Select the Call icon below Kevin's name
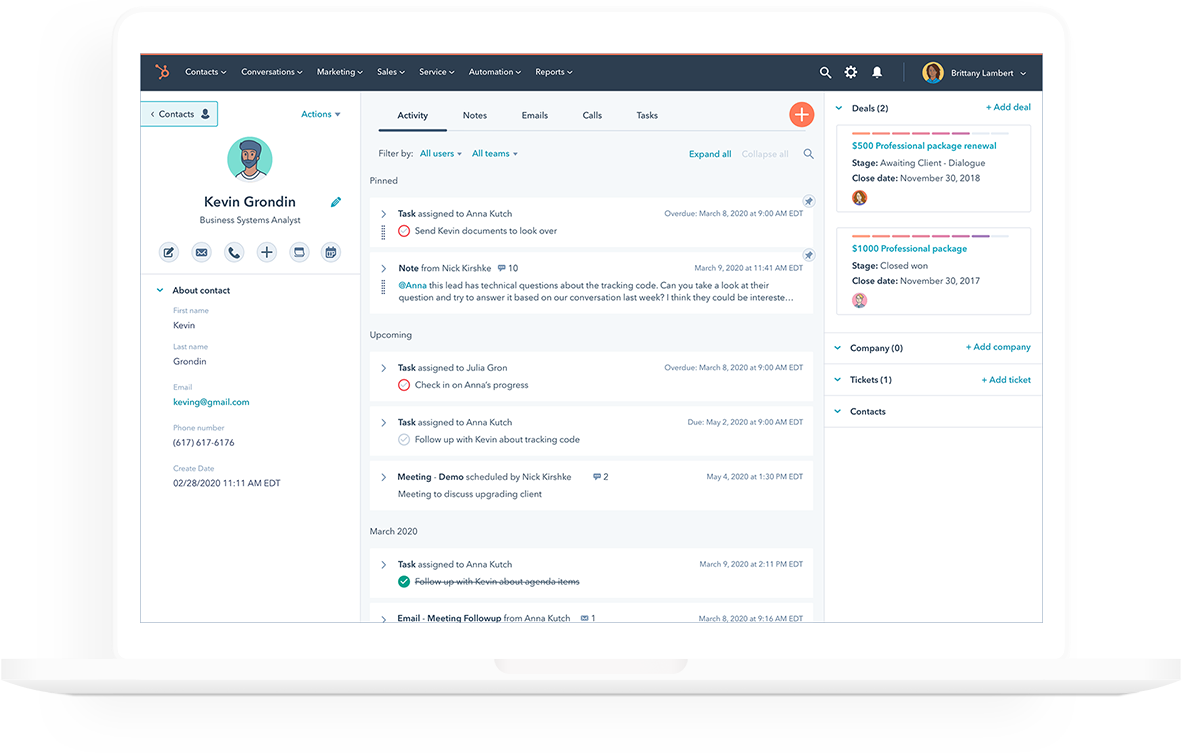 (233, 252)
